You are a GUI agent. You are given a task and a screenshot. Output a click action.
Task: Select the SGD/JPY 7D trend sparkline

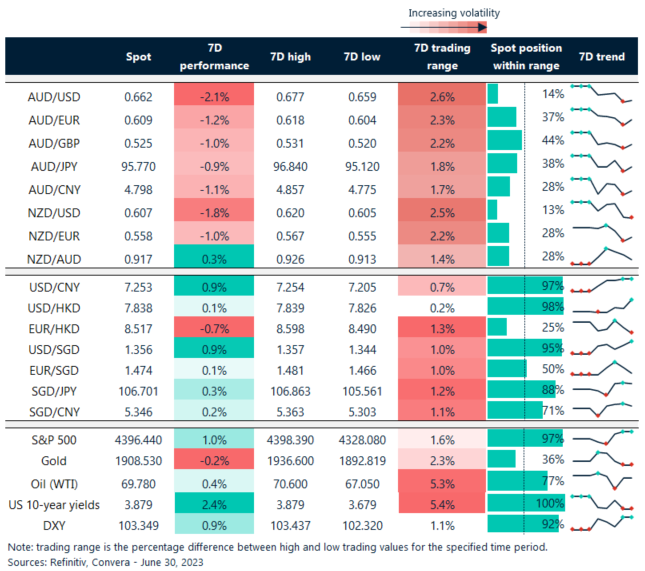pyautogui.click(x=602, y=389)
